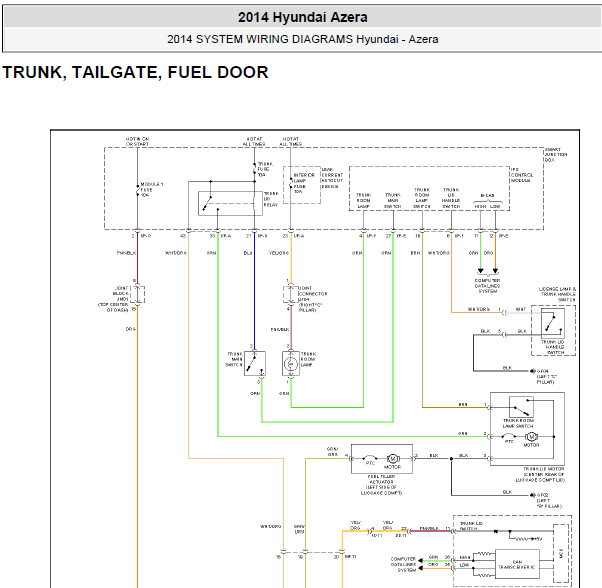Click the fuel filler actuator PTC symbol
Image resolution: width=602 pixels, height=588 pixels.
click(370, 458)
